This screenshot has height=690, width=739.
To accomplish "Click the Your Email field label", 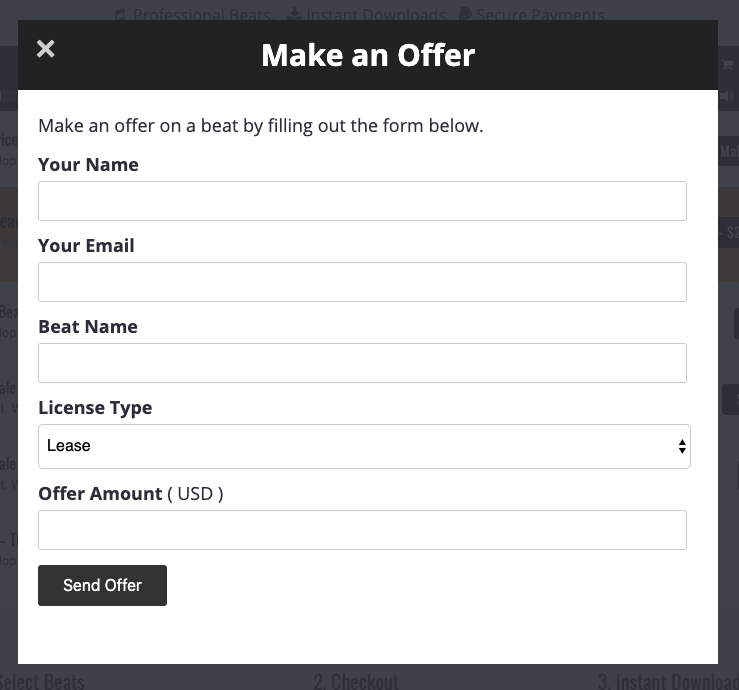I will click(86, 246).
